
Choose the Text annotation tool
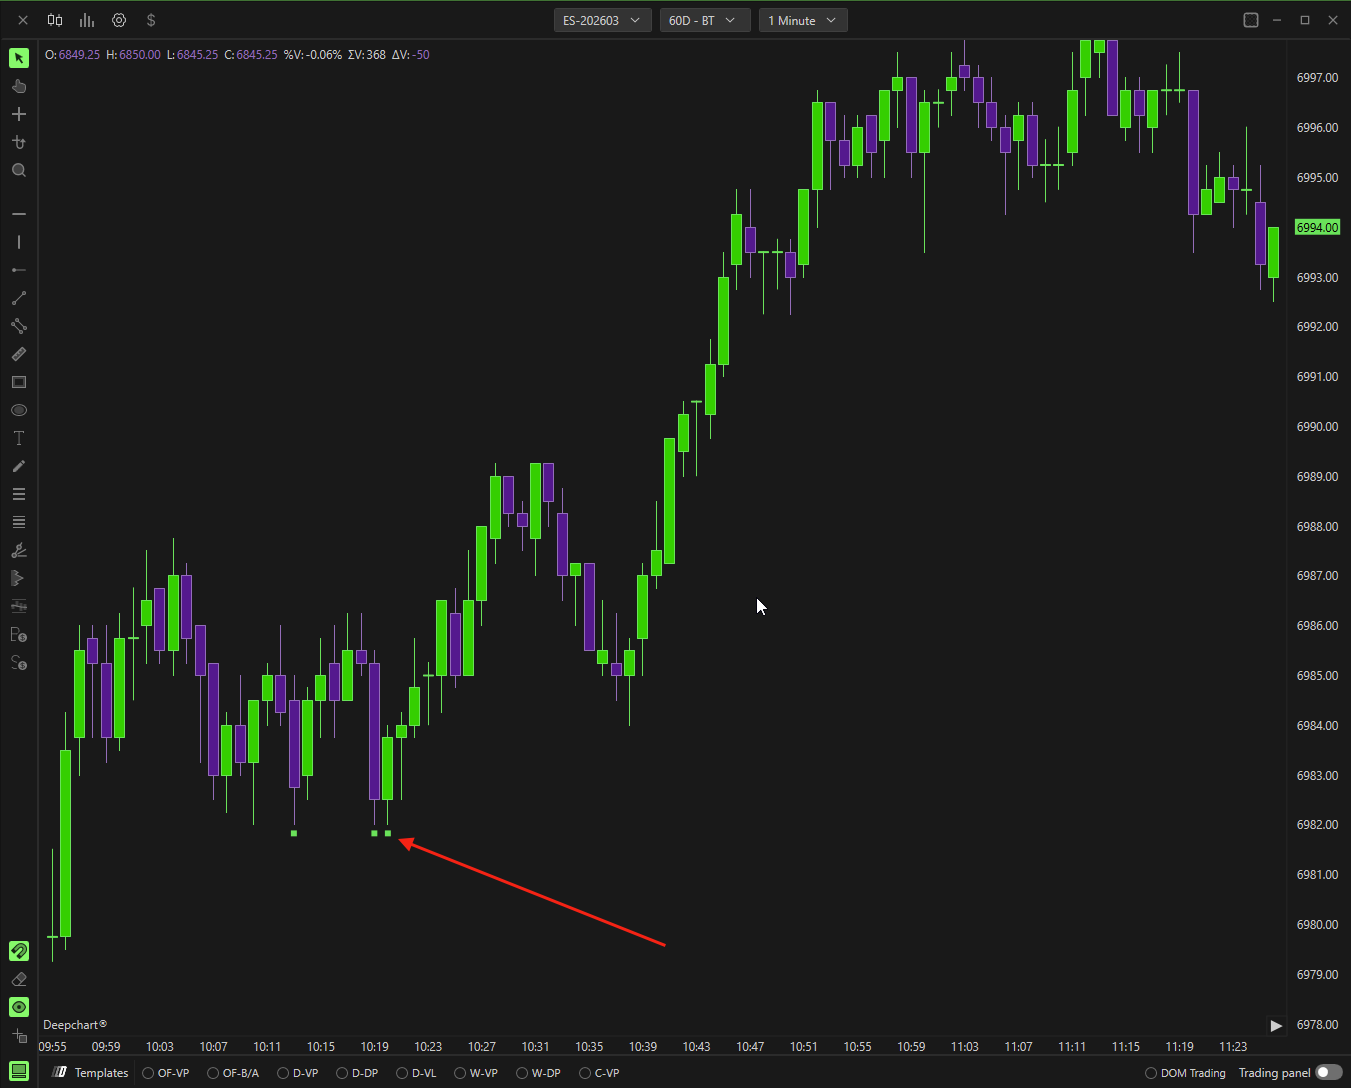pos(19,438)
